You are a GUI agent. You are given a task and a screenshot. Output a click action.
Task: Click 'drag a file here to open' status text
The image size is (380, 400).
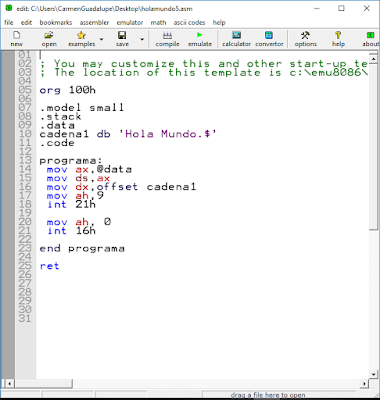[268, 395]
